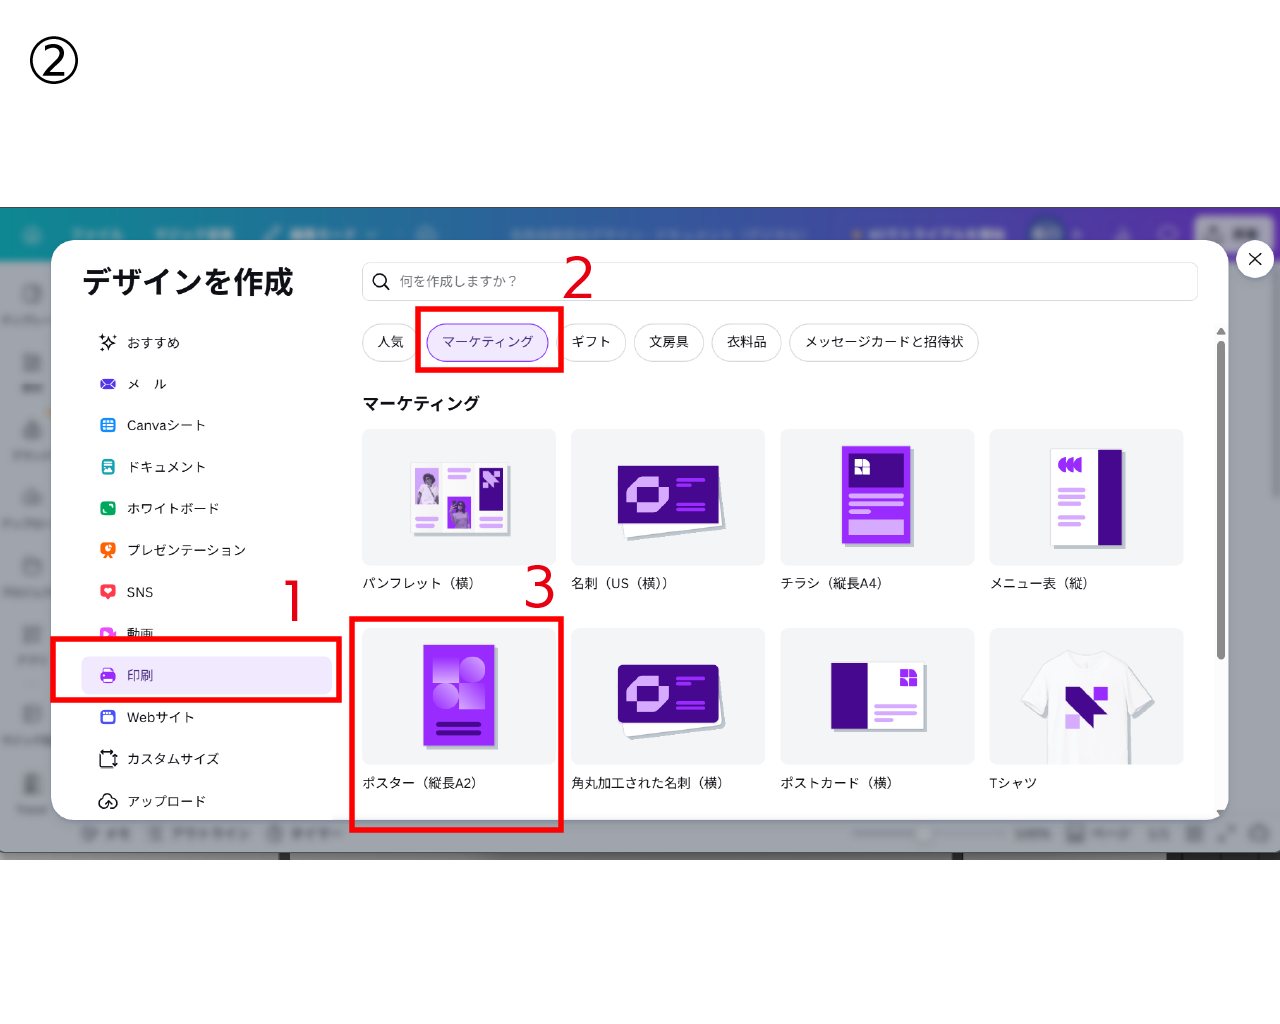Screen dimensions: 1280x1024
Task: Click the アップロード cloud icon
Action: (108, 801)
